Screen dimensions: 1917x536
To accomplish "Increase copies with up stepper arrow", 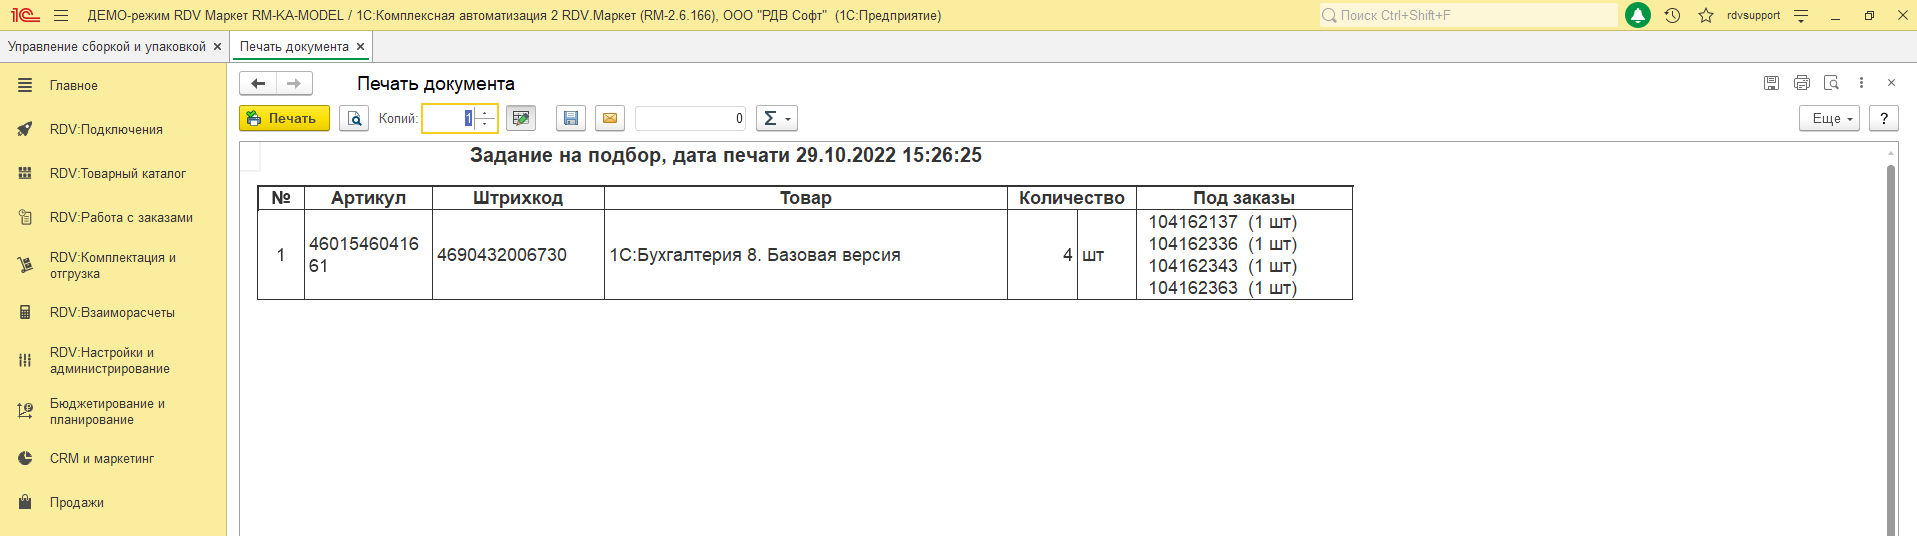I will pyautogui.click(x=485, y=112).
